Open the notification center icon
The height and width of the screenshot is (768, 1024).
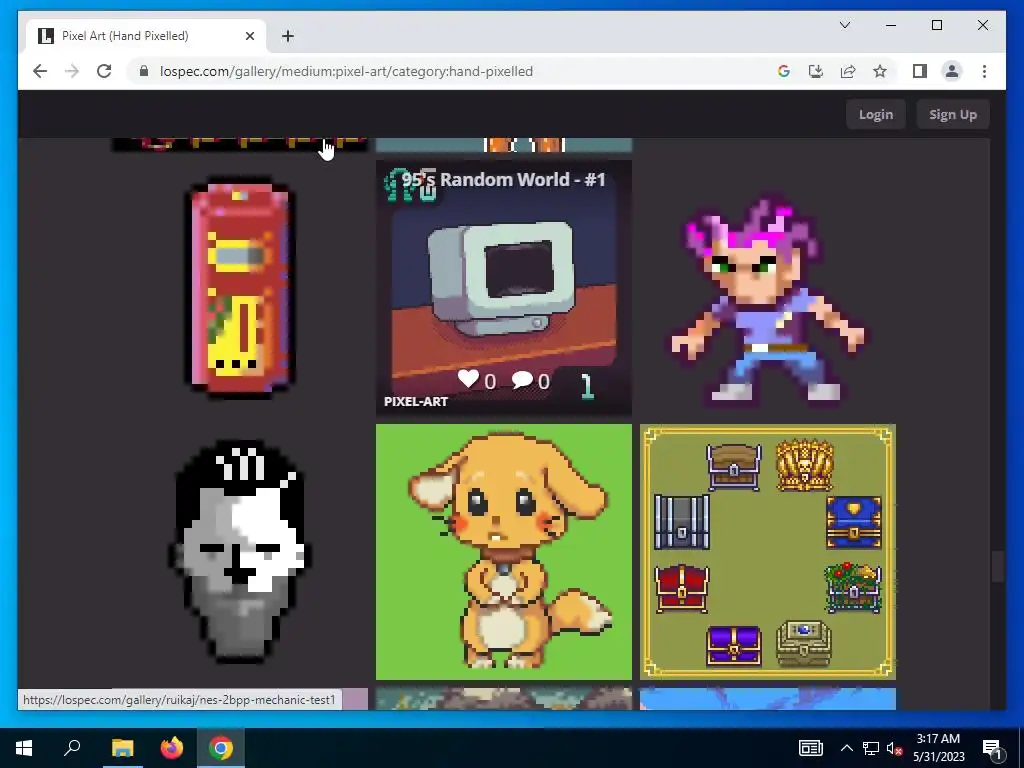pos(992,748)
